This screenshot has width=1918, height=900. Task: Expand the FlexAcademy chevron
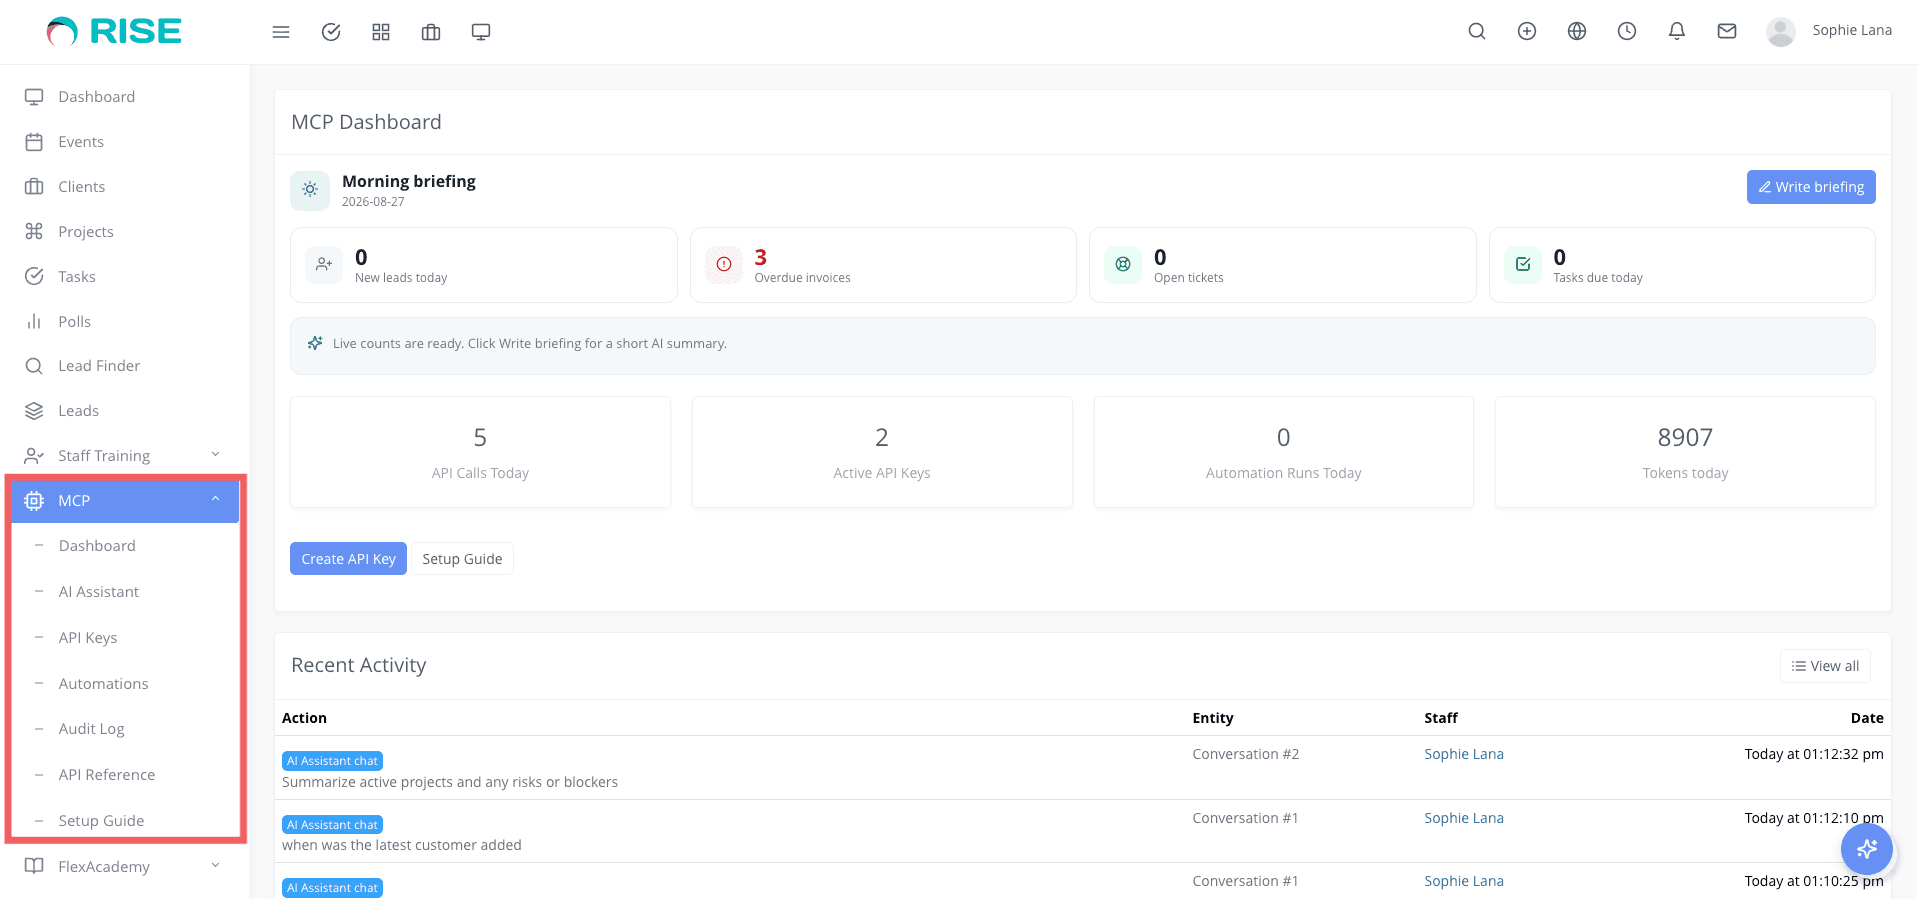click(215, 866)
